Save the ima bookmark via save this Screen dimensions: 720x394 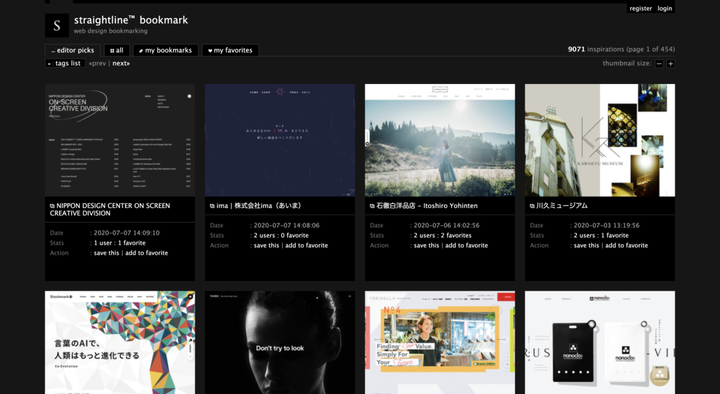(266, 246)
